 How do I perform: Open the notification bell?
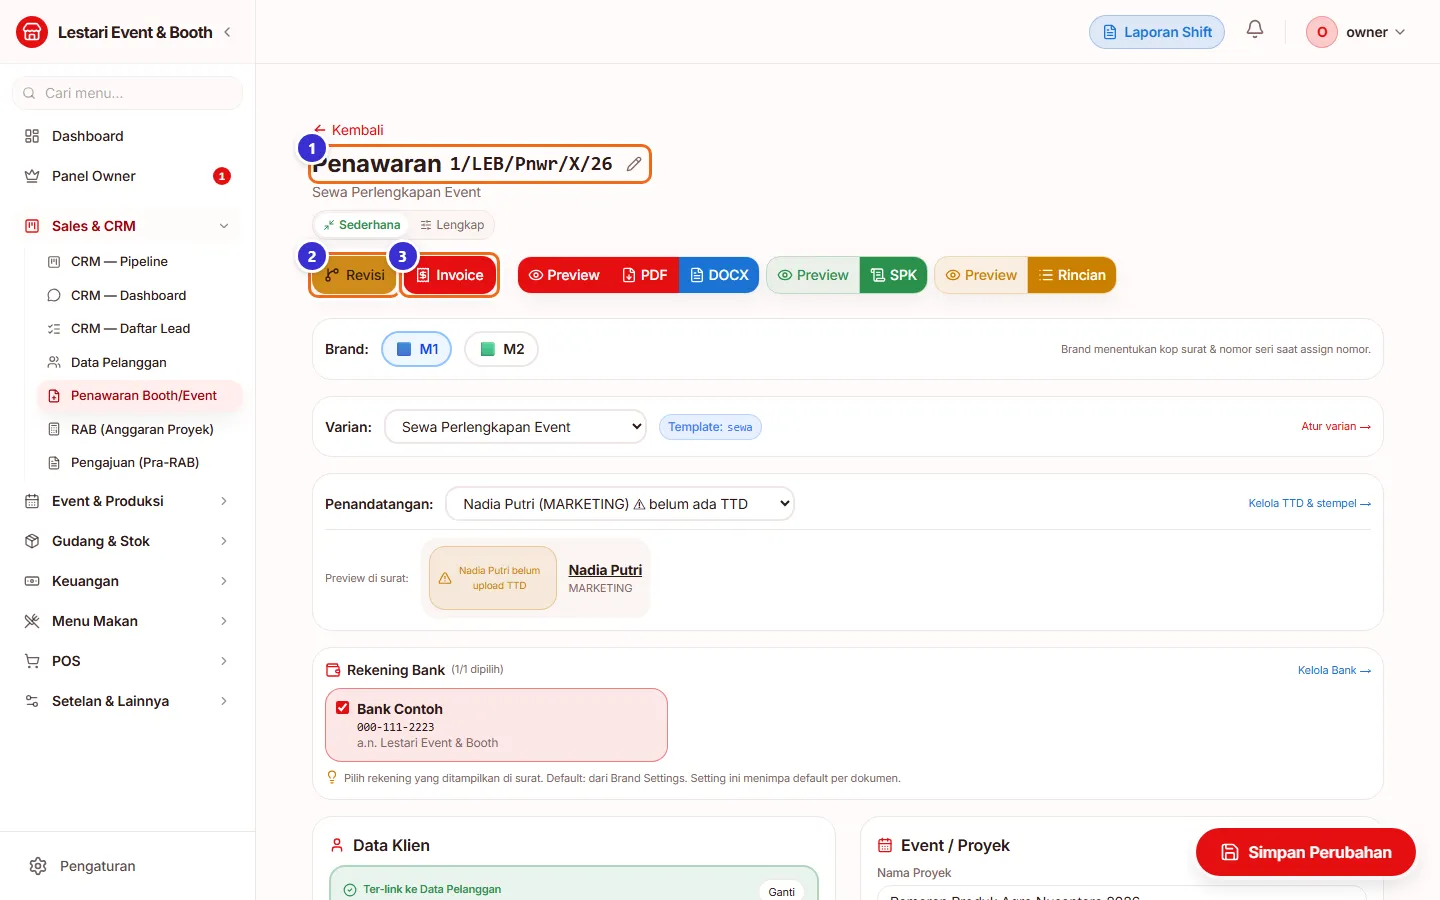(1255, 30)
